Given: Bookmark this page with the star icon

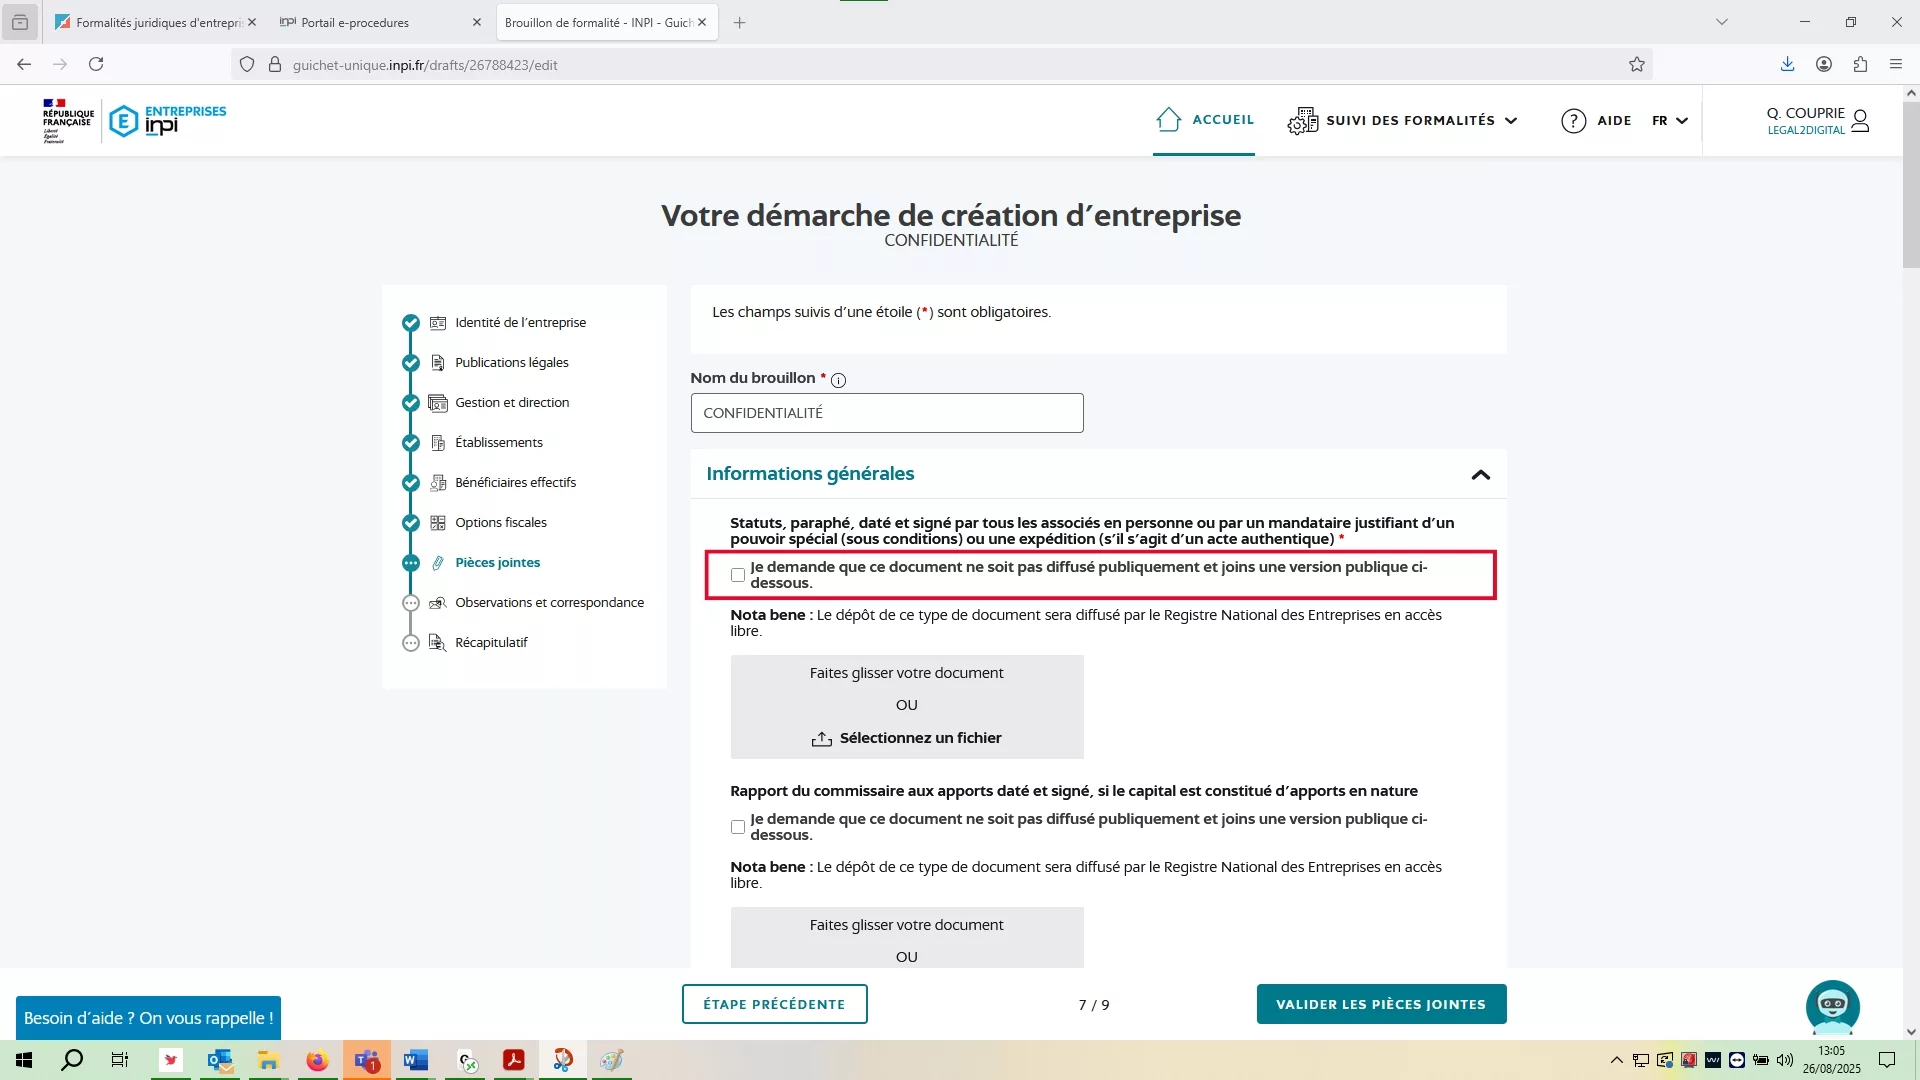Looking at the screenshot, I should (x=1636, y=65).
